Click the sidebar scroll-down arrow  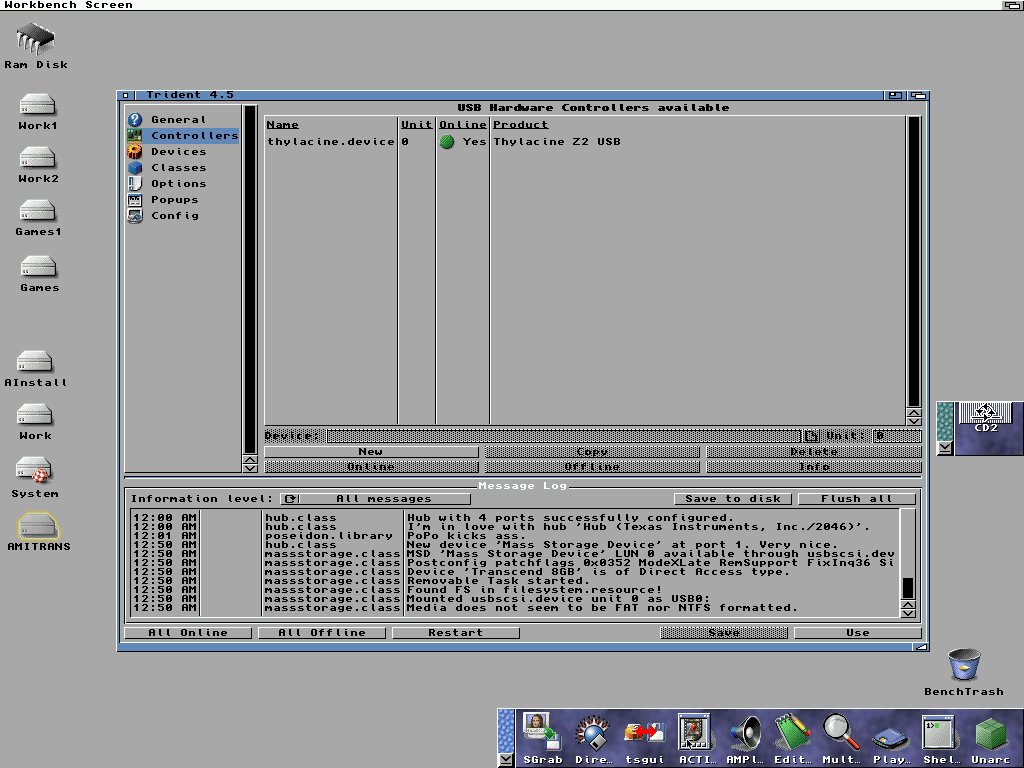click(x=249, y=468)
